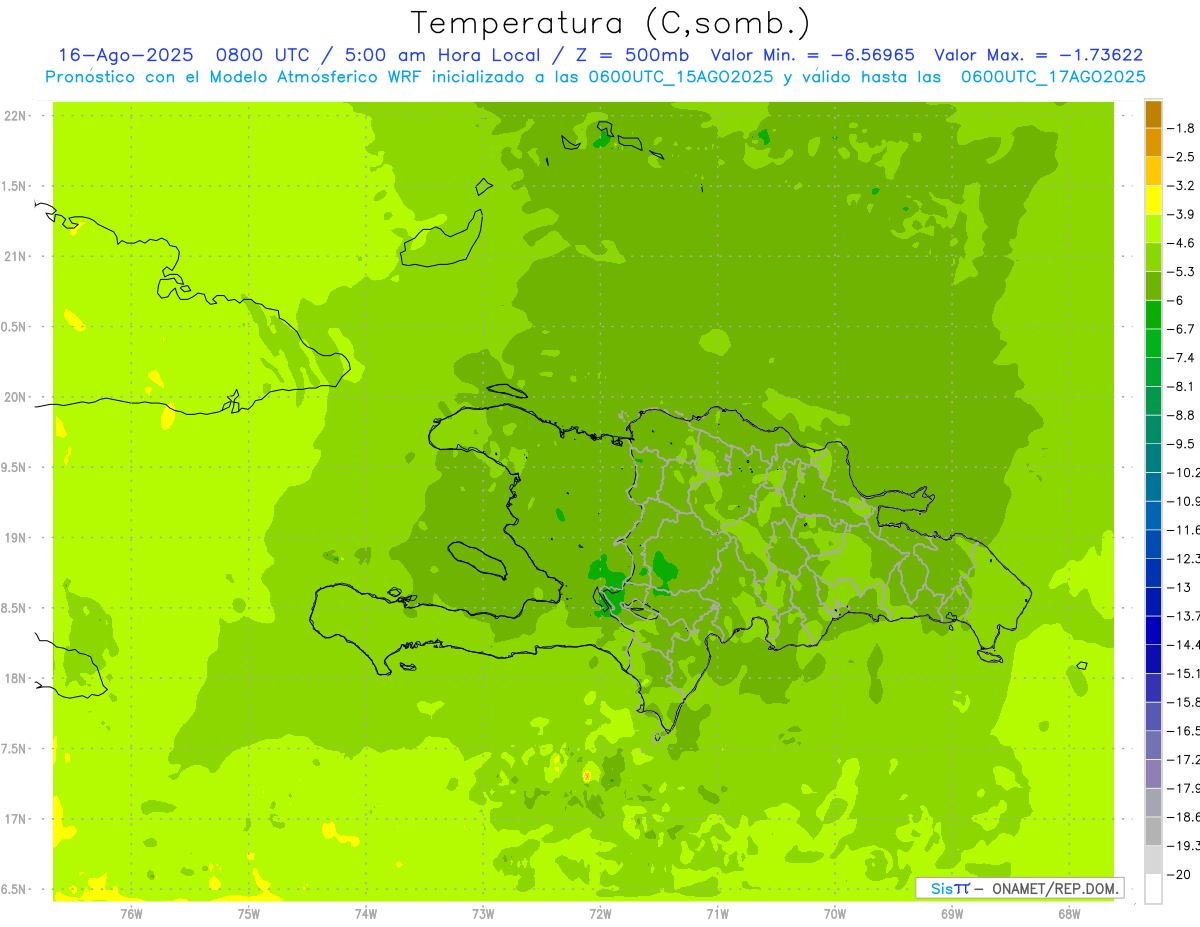Screen dimensions: 1200x927
Task: Click the "-8.8" colorbar value
Action: 1180,415
